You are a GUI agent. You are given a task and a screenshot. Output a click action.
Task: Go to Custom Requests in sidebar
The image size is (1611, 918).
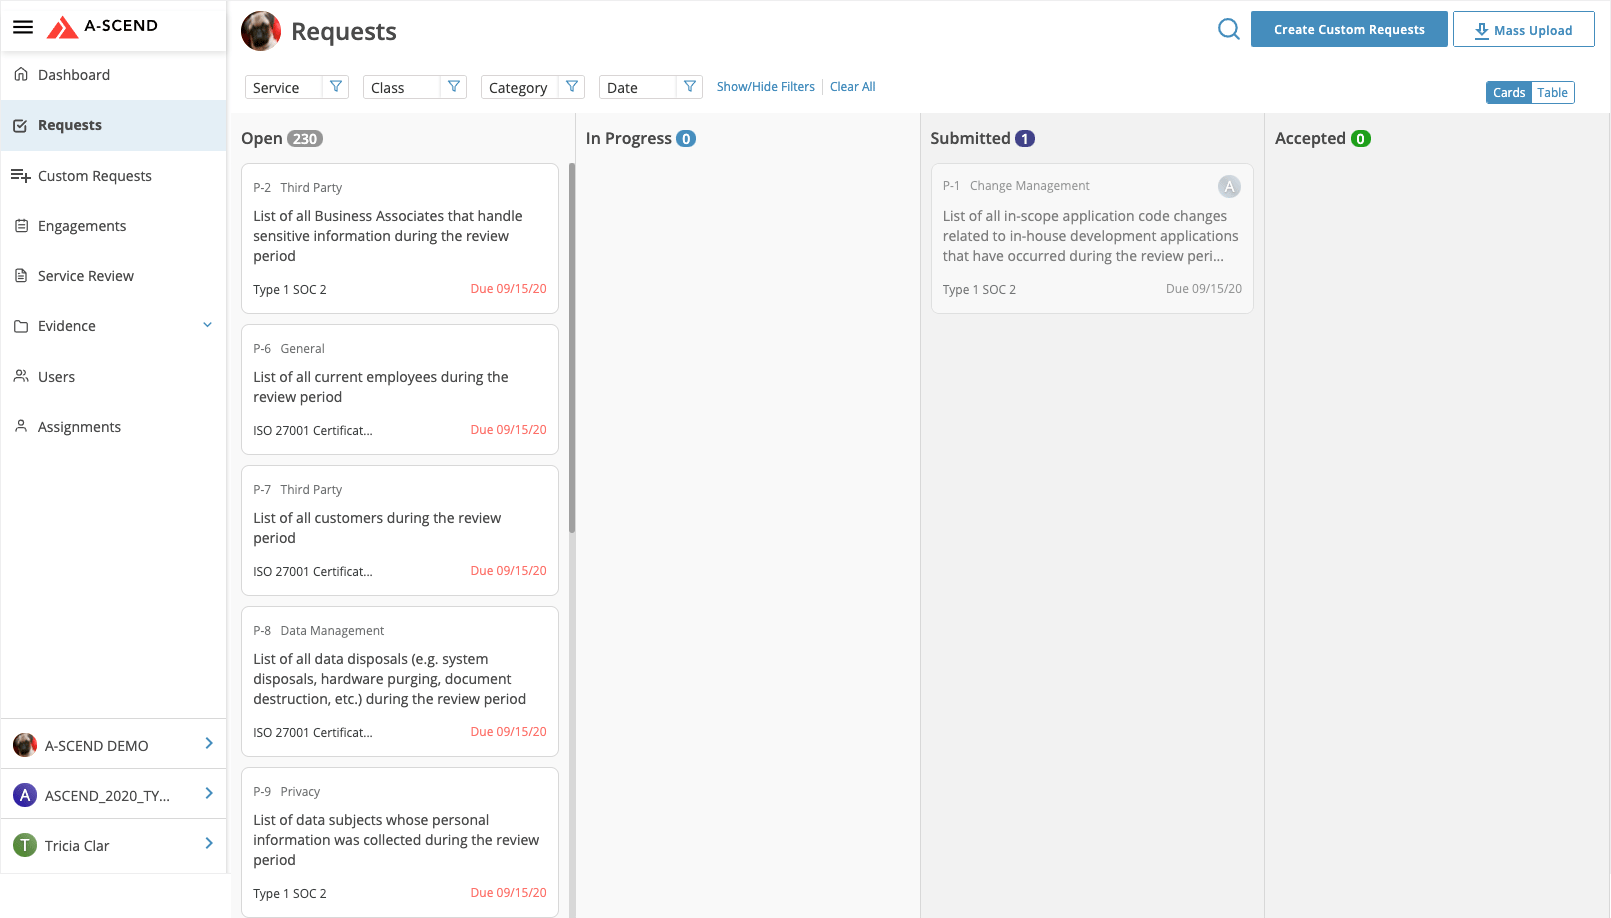point(95,176)
